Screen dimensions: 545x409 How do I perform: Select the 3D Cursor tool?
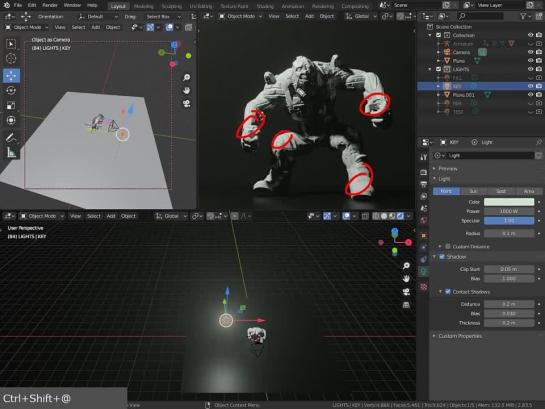click(x=11, y=58)
